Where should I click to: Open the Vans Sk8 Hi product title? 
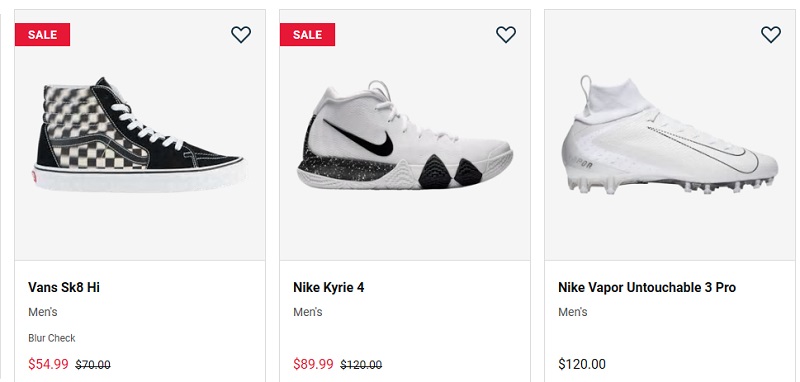click(64, 288)
